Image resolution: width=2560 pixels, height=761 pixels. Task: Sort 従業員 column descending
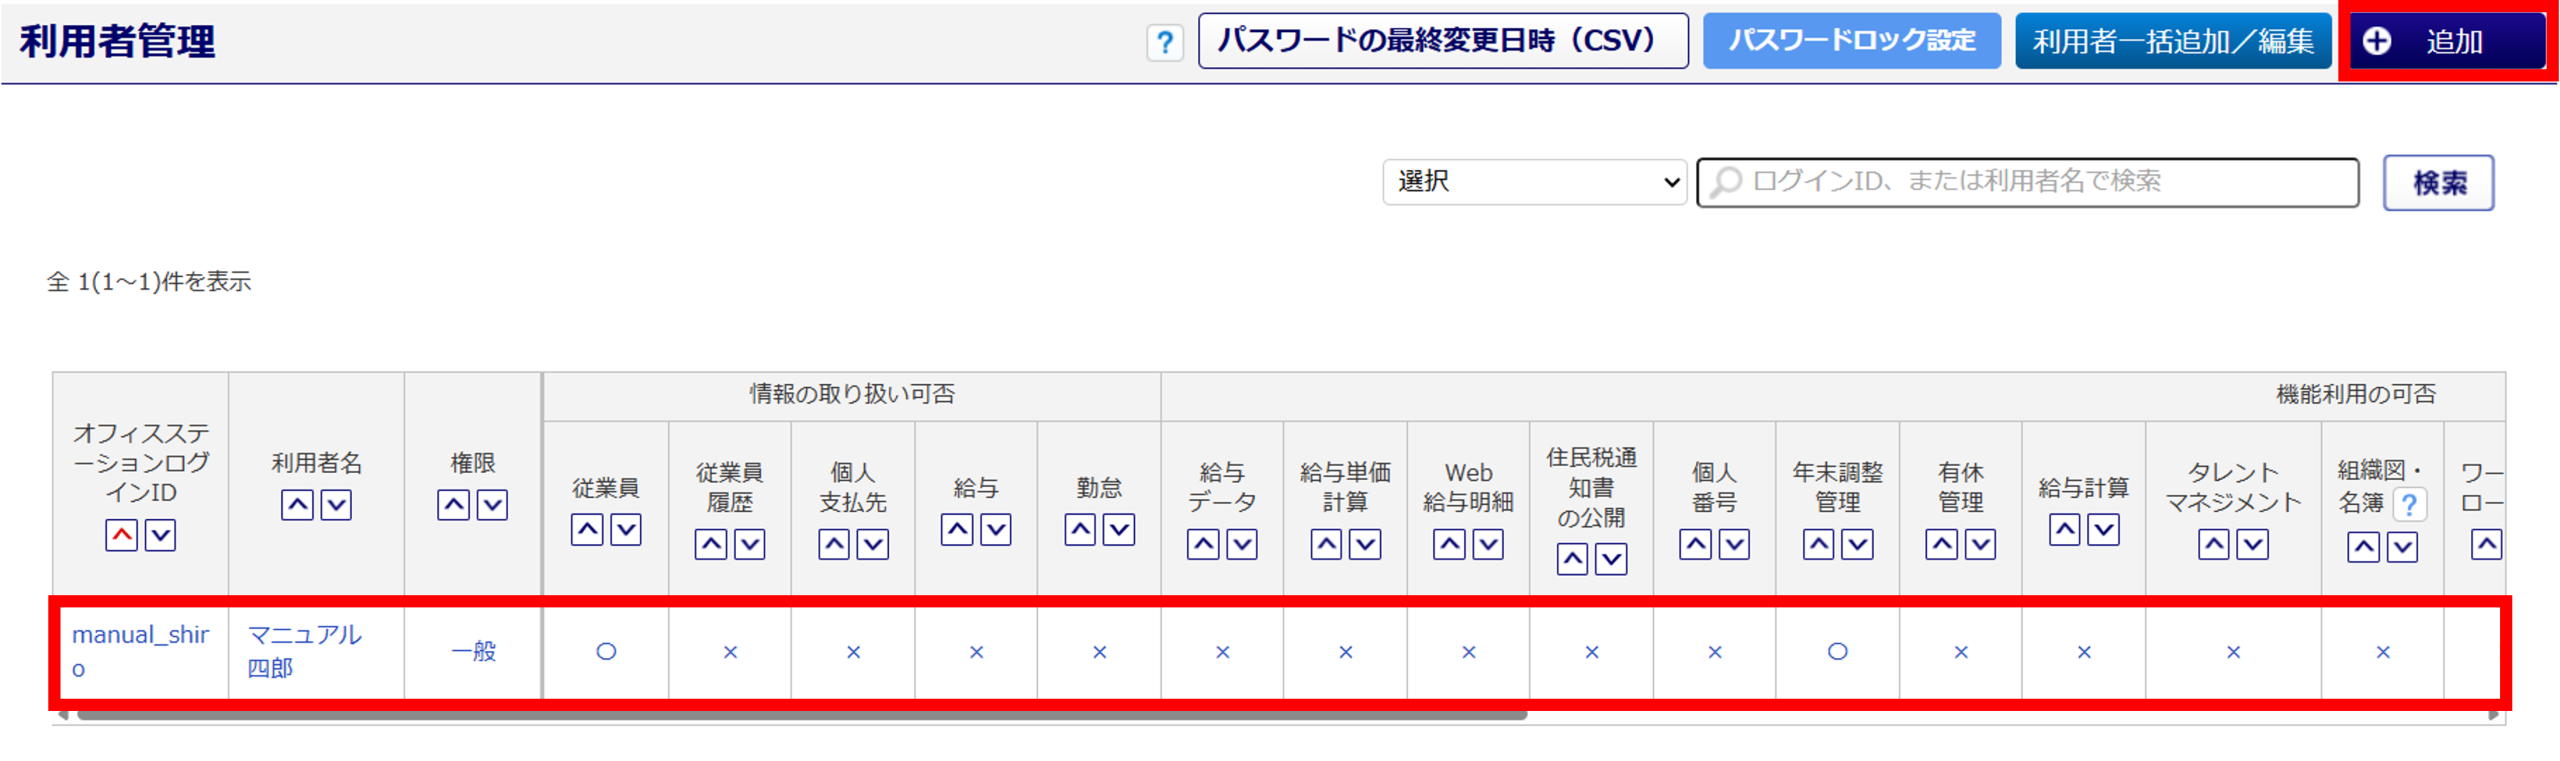(x=626, y=529)
